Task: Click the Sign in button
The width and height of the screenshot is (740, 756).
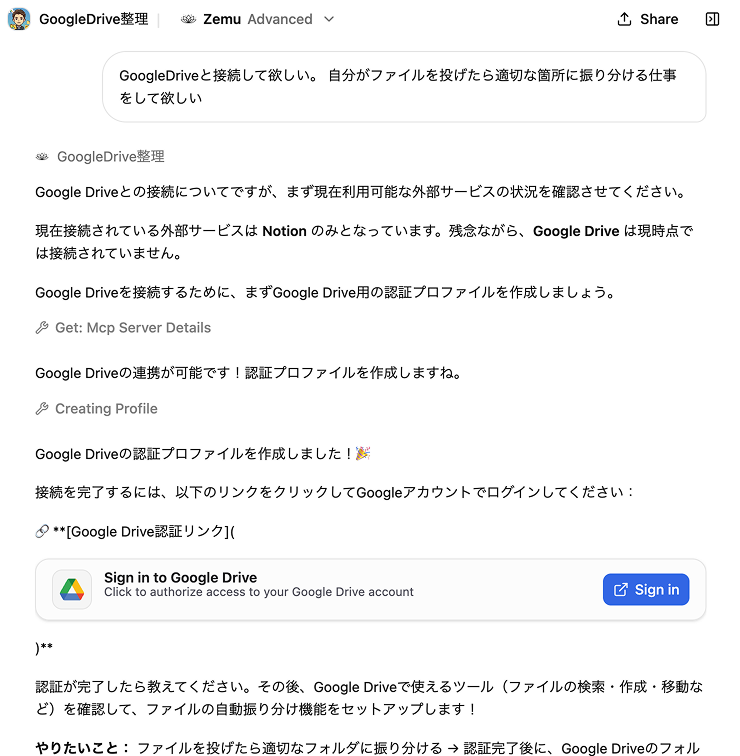Action: tap(646, 589)
